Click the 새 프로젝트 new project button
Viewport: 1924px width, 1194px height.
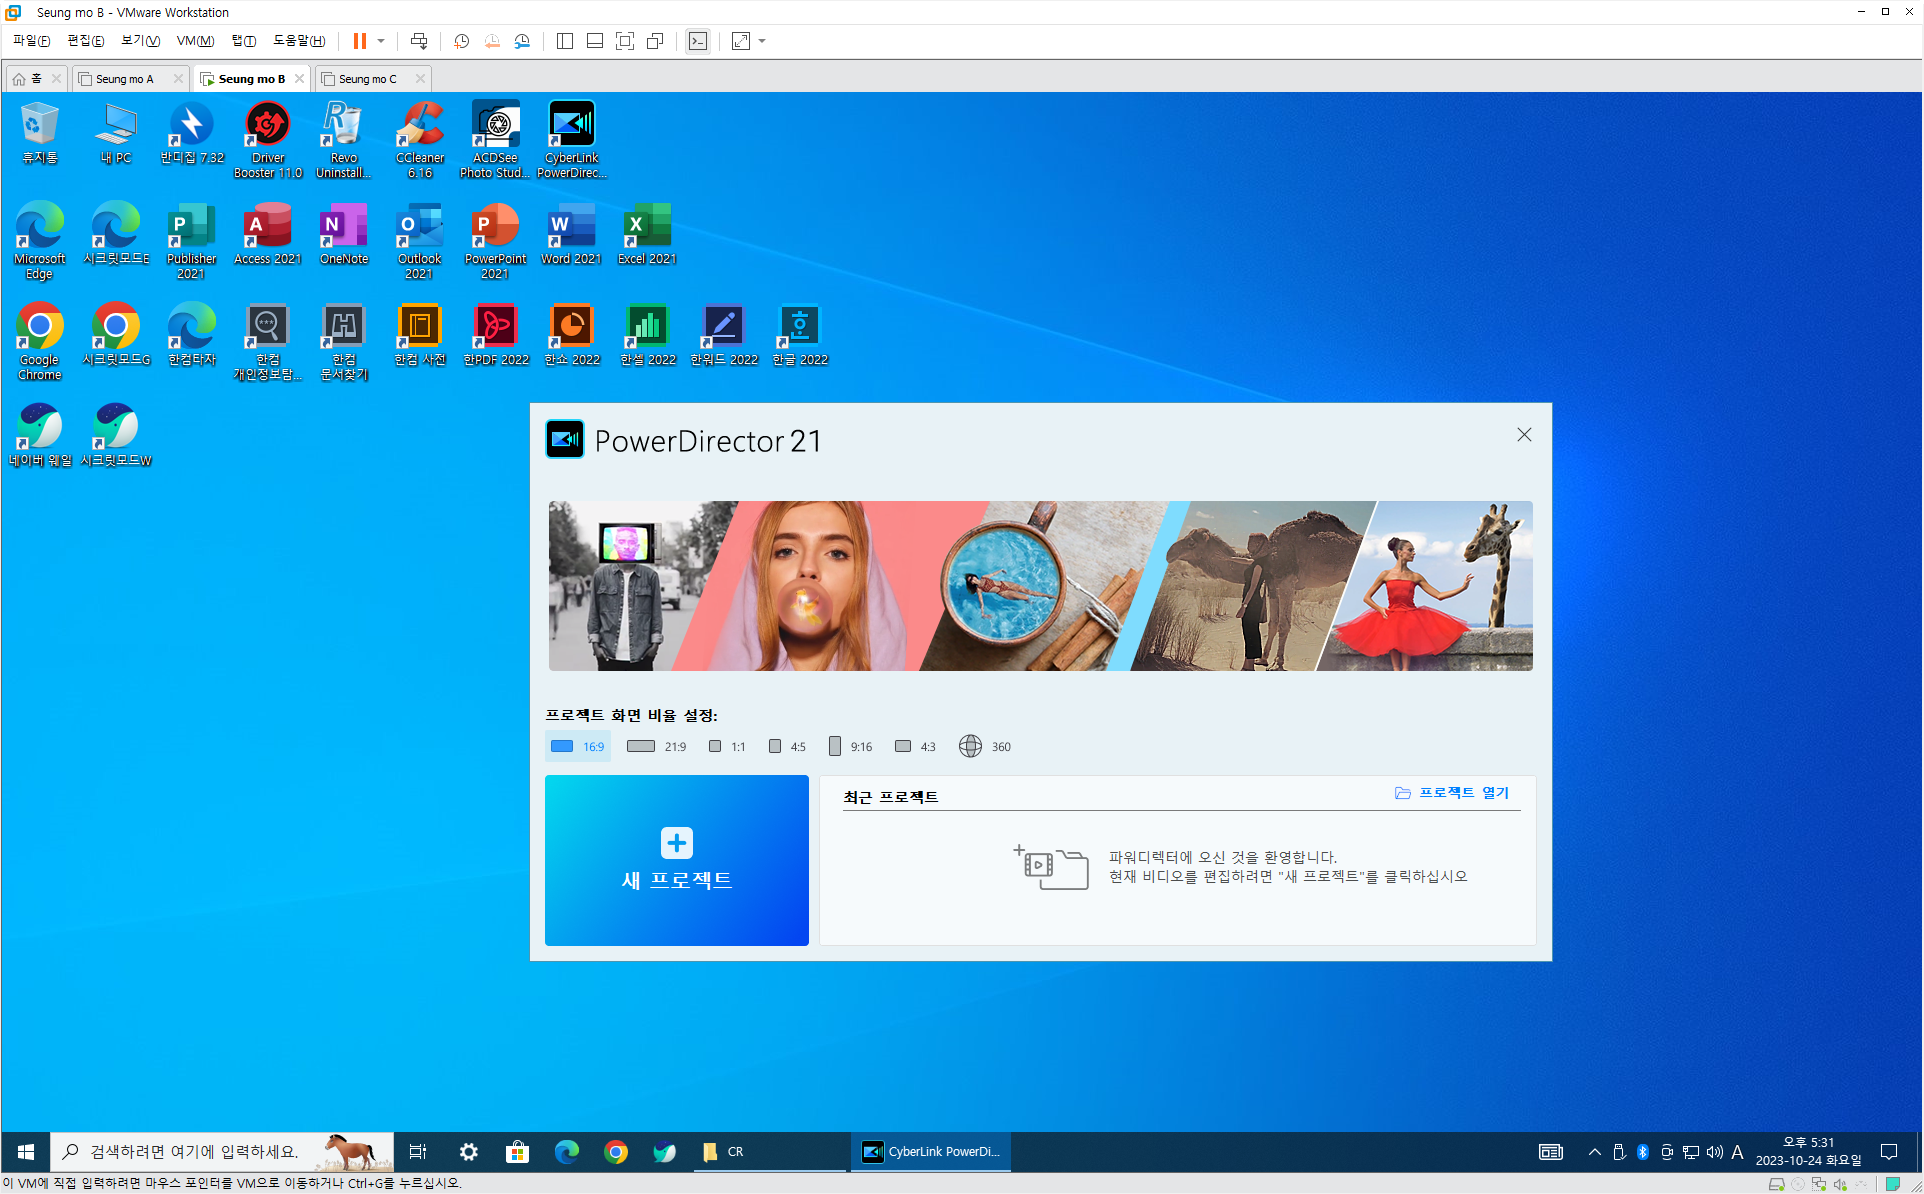677,860
